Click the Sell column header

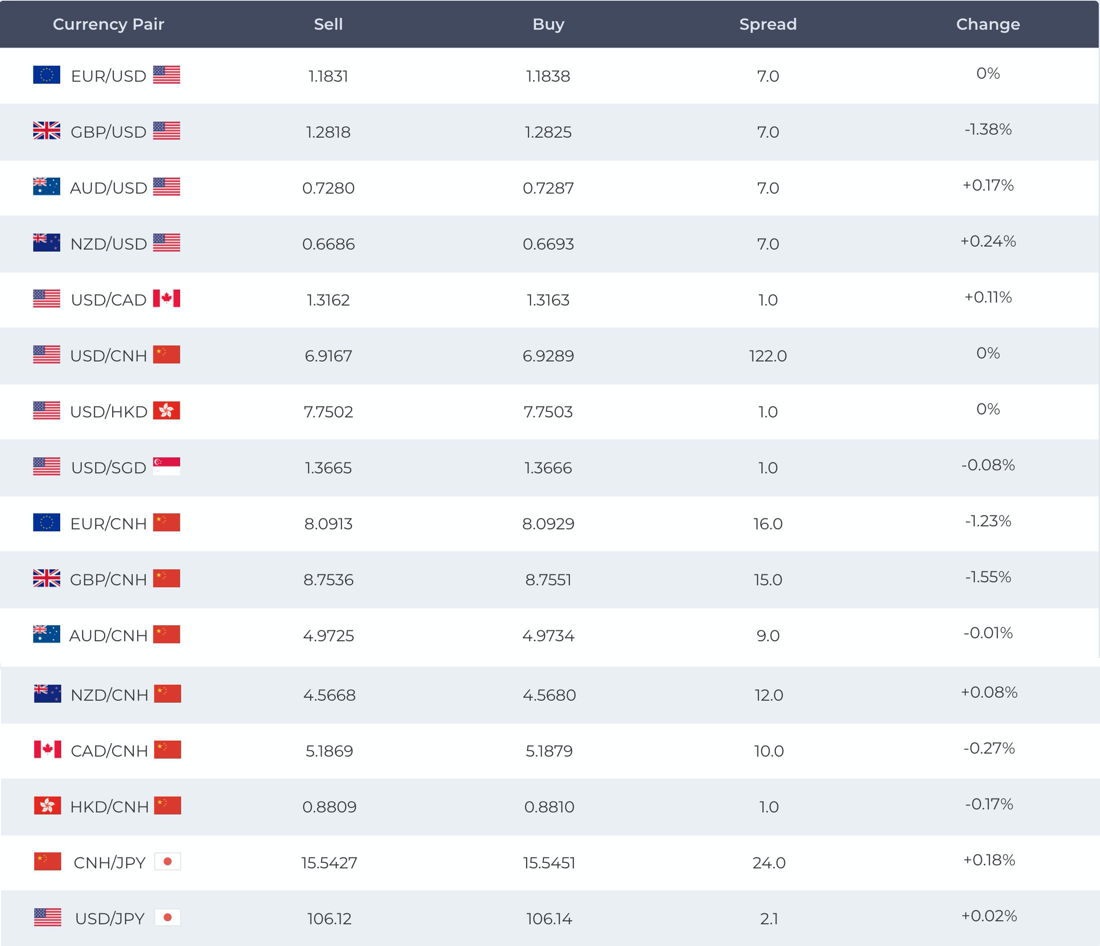coord(328,24)
